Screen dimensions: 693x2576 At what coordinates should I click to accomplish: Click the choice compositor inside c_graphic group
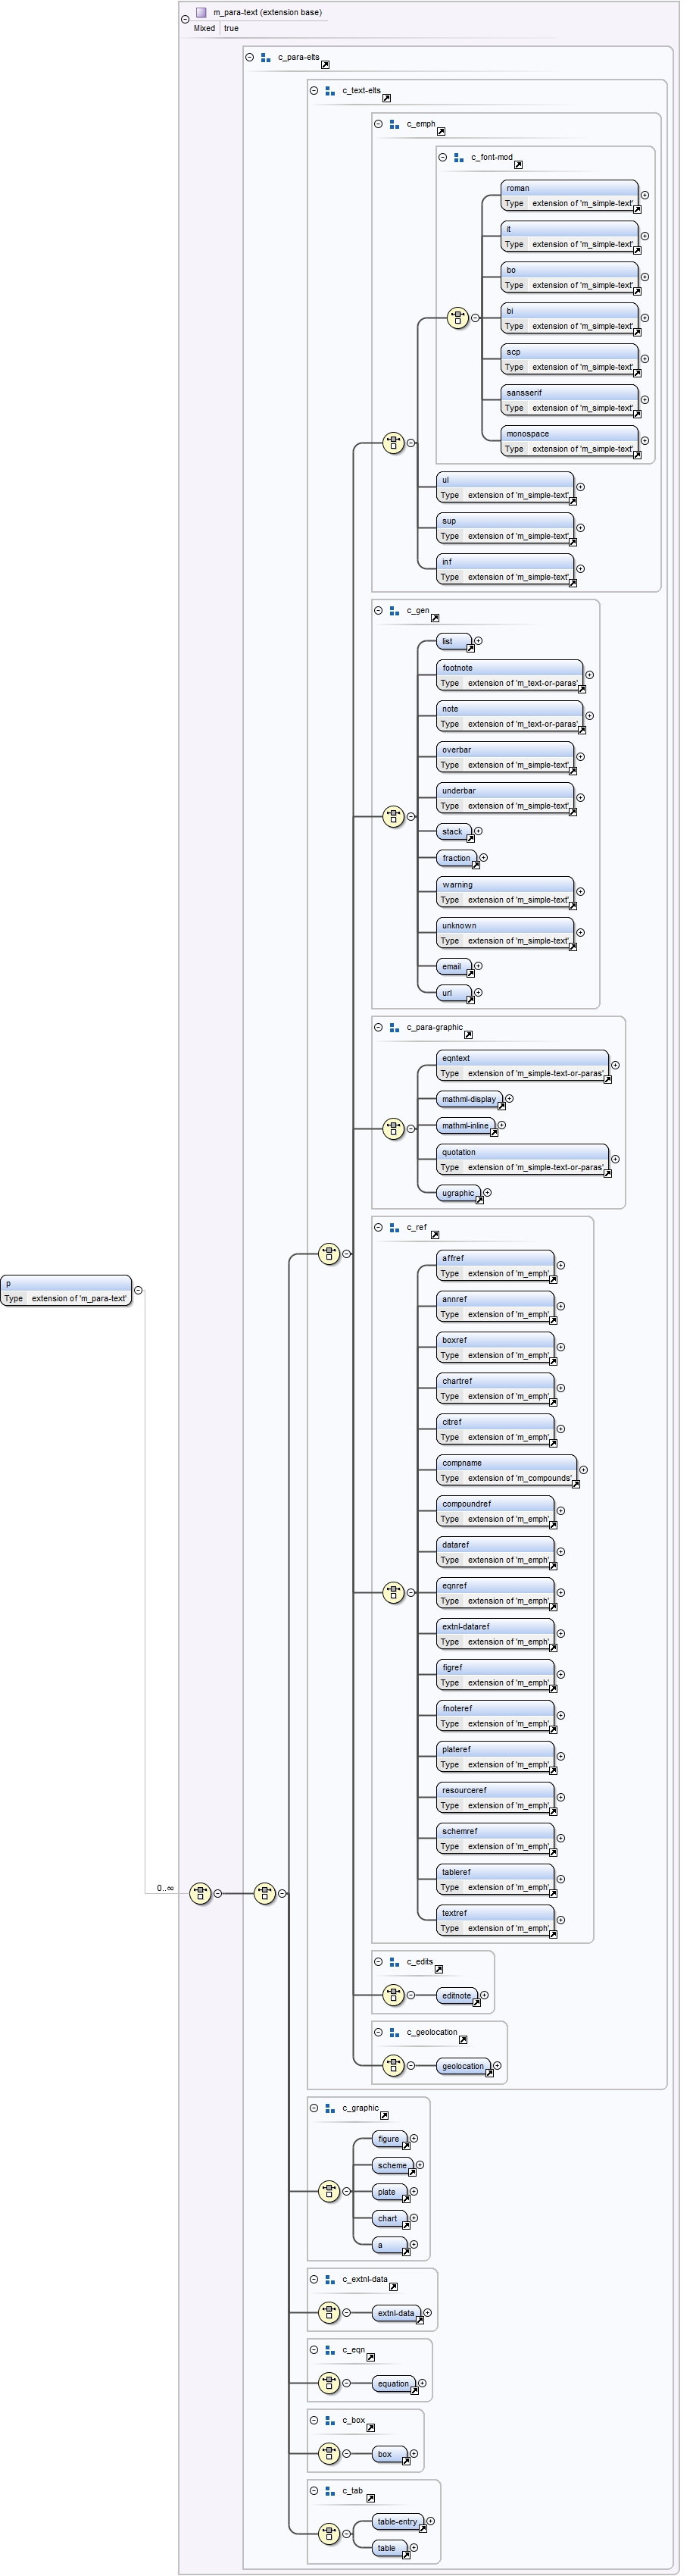tap(329, 2191)
